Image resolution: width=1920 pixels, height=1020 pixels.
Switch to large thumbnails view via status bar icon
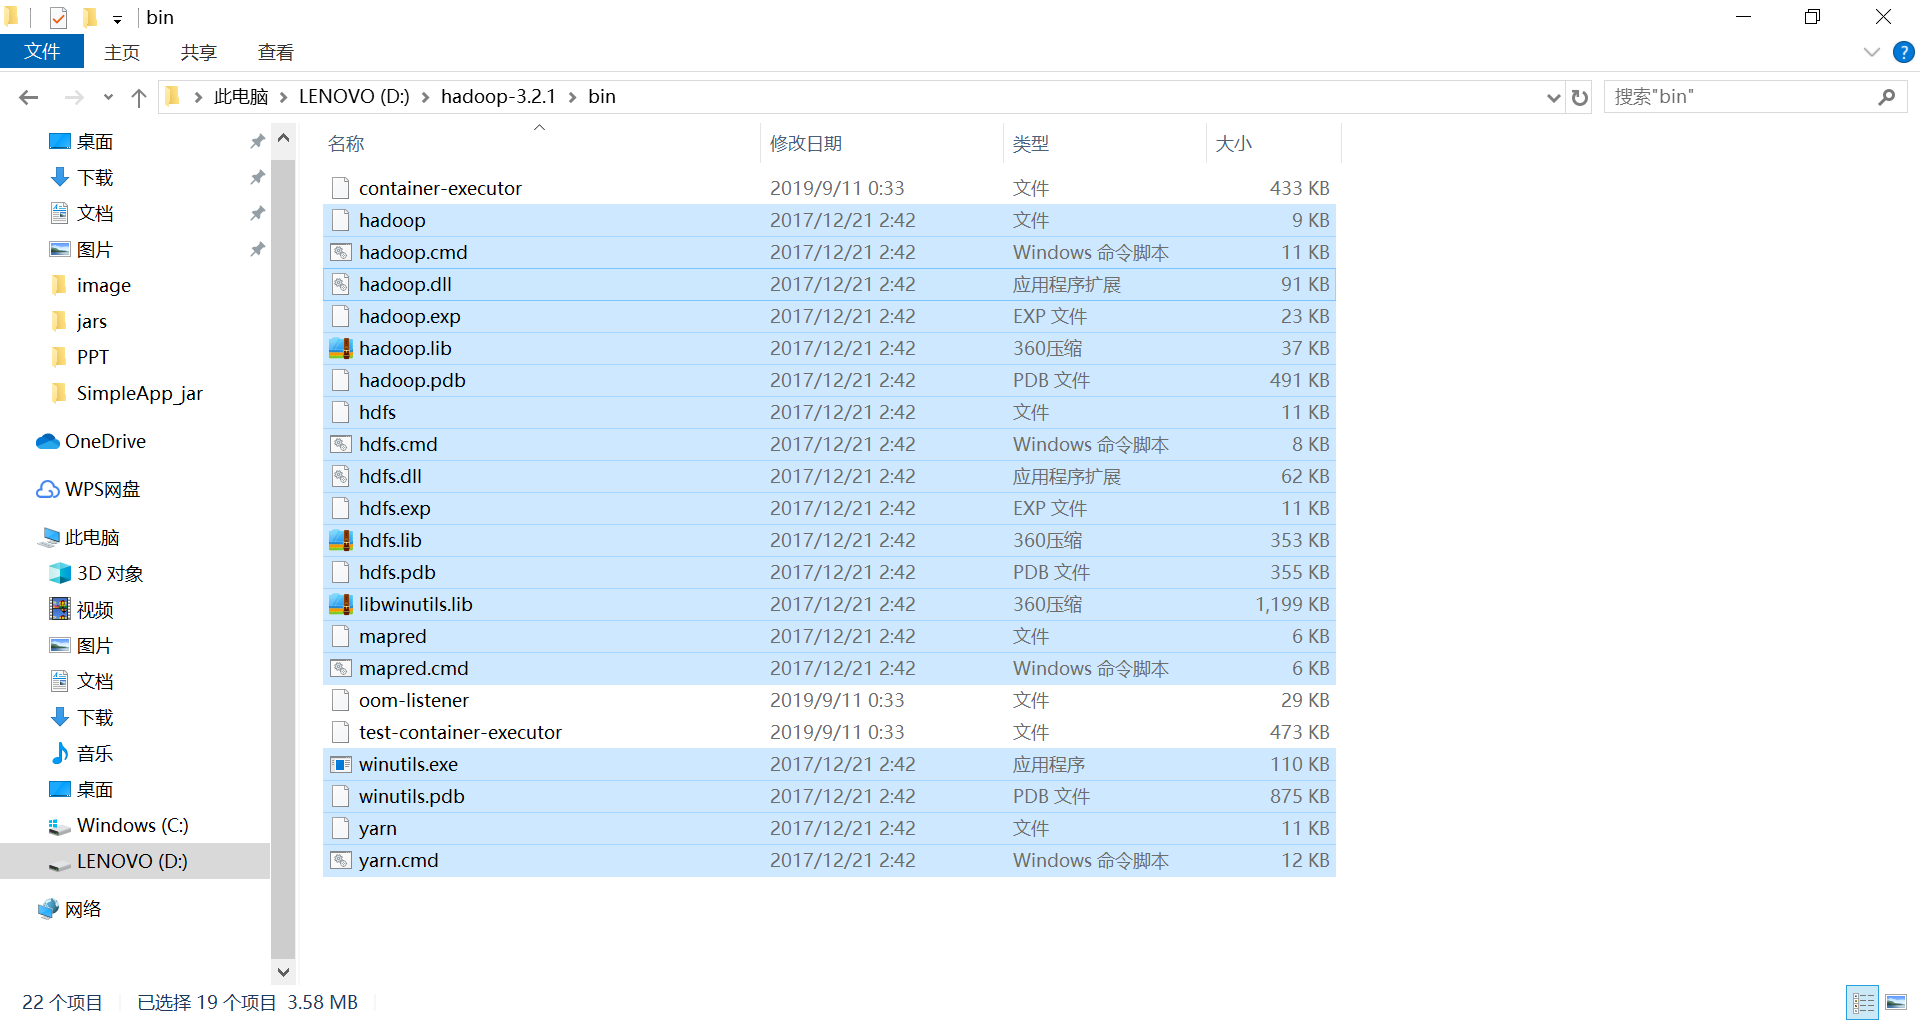click(1896, 1002)
